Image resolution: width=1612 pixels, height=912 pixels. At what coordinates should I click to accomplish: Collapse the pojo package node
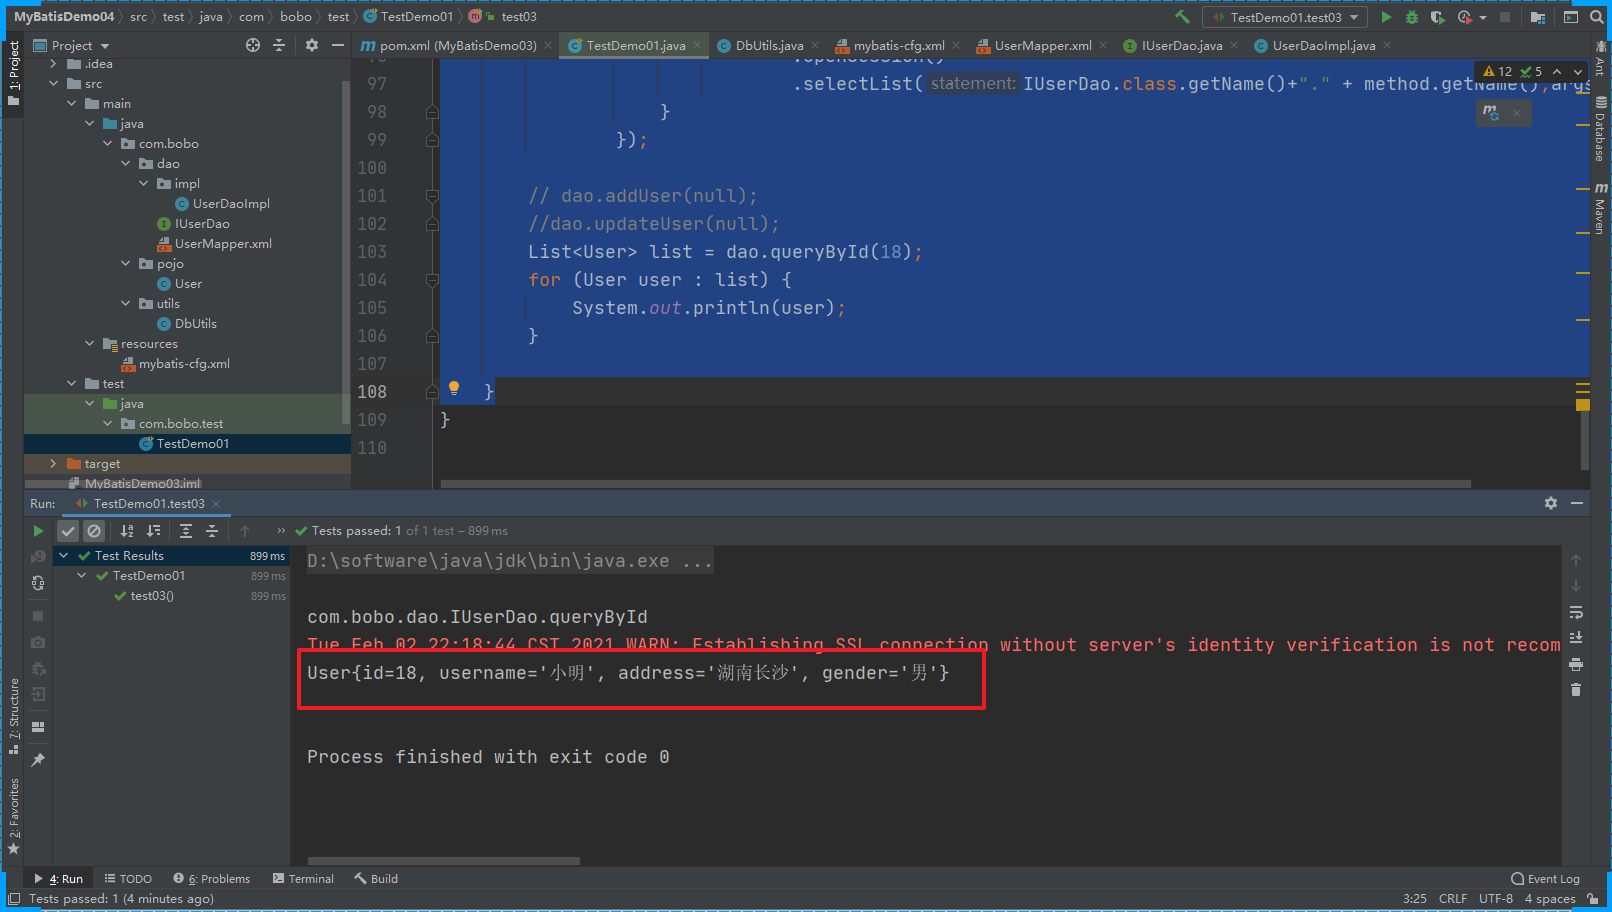(126, 264)
